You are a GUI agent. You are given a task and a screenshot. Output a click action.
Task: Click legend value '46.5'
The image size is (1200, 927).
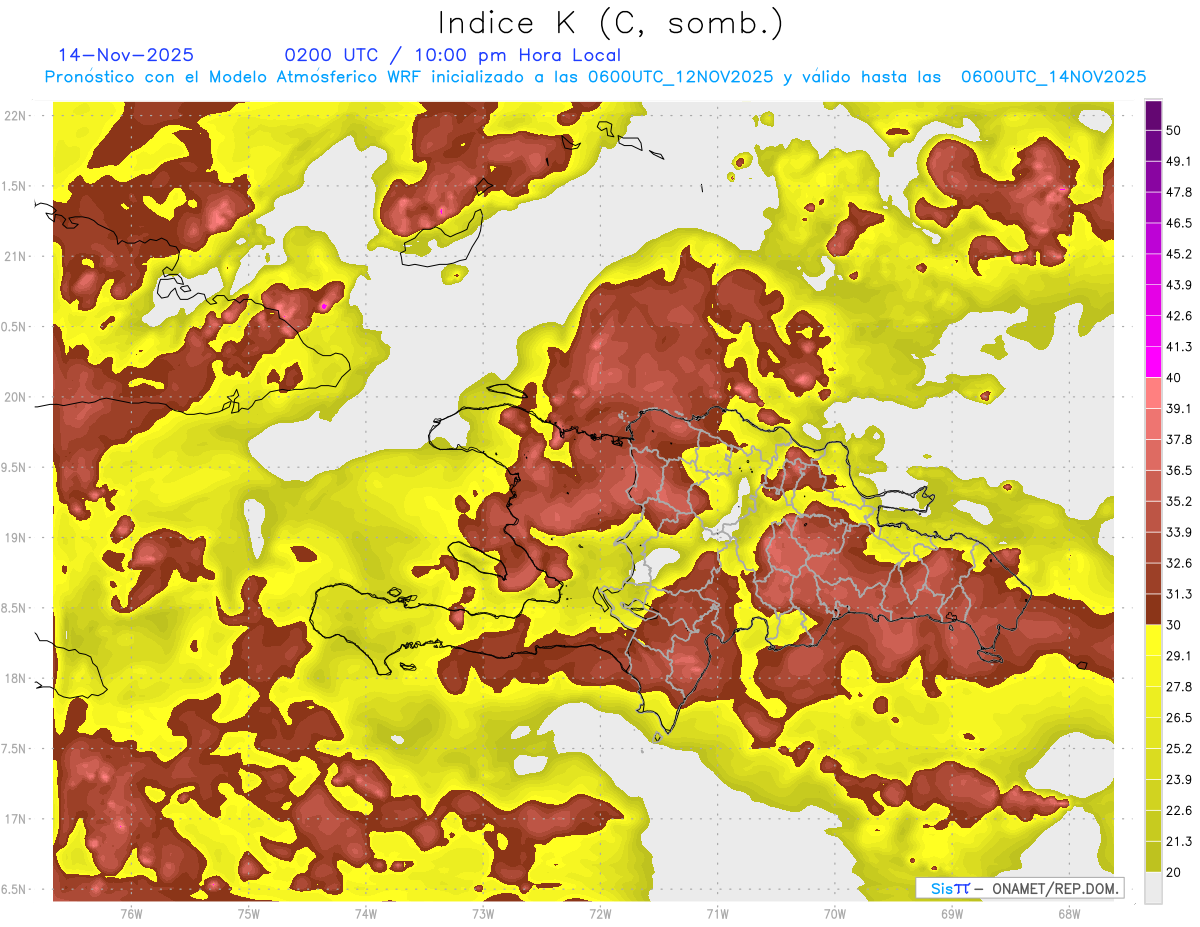click(1179, 223)
